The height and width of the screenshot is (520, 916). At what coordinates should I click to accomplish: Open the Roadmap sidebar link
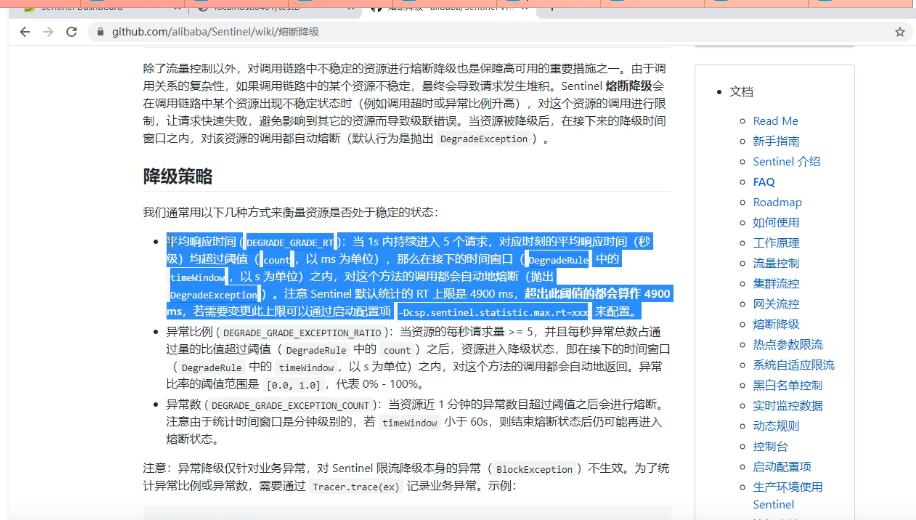click(777, 202)
